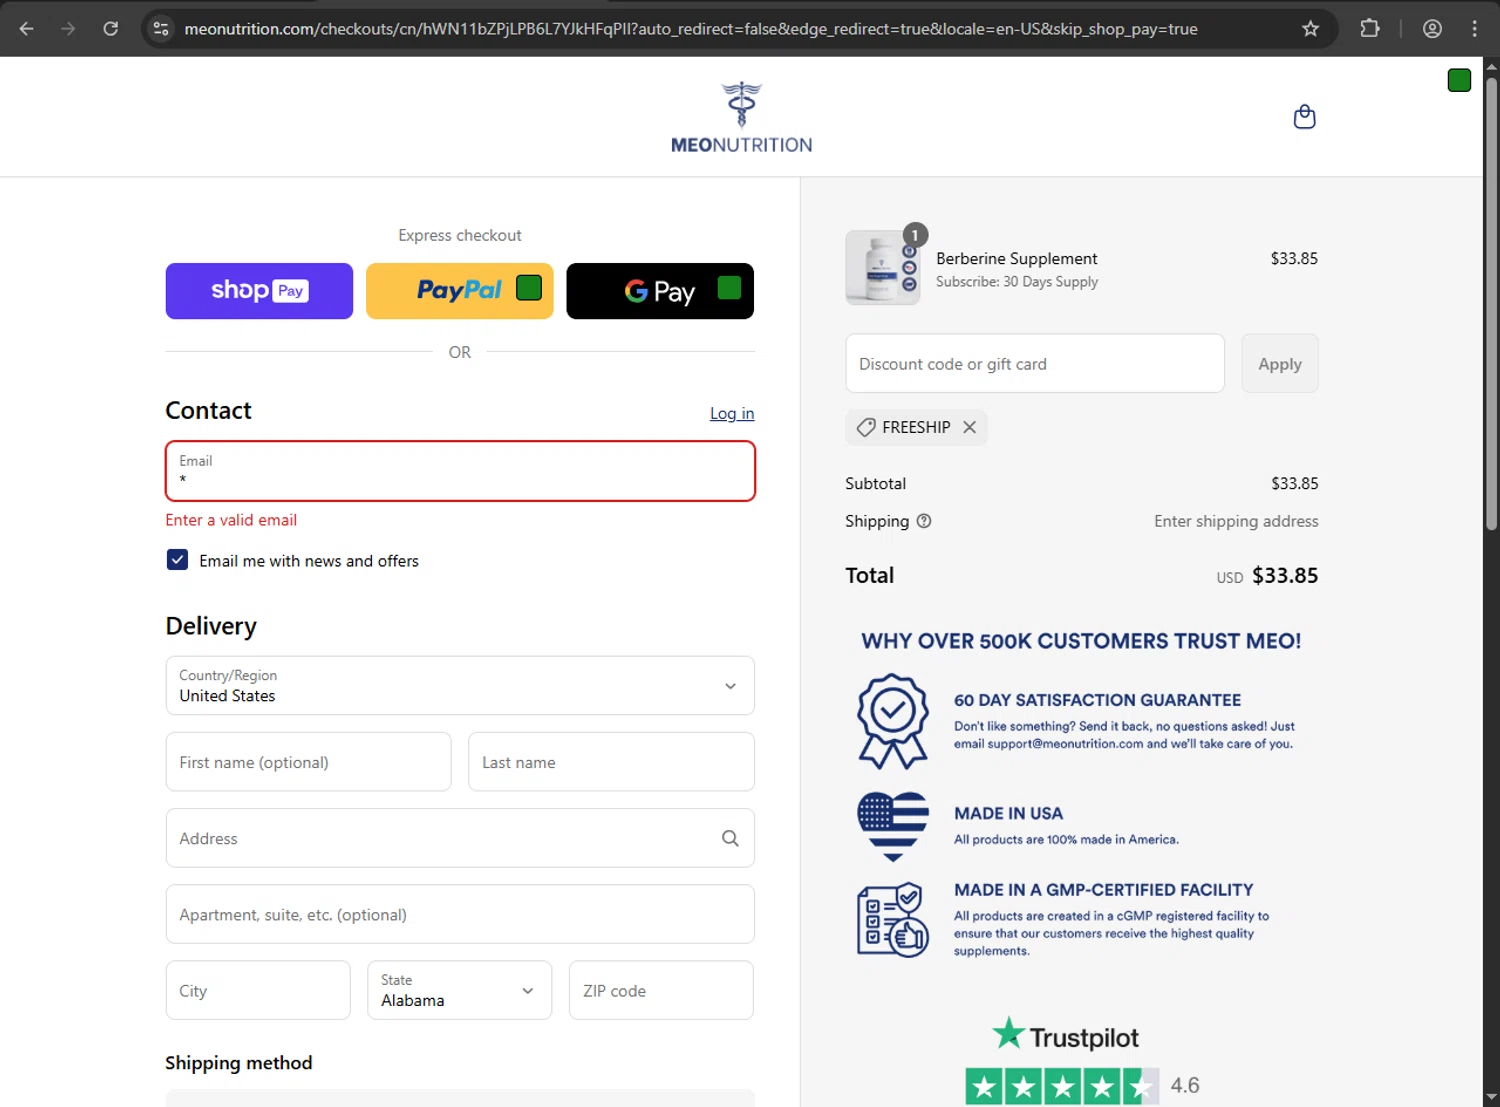This screenshot has height=1107, width=1500.
Task: Click the '60 DAY SATISFACTION GUARANTEE' title
Action: click(x=1097, y=700)
